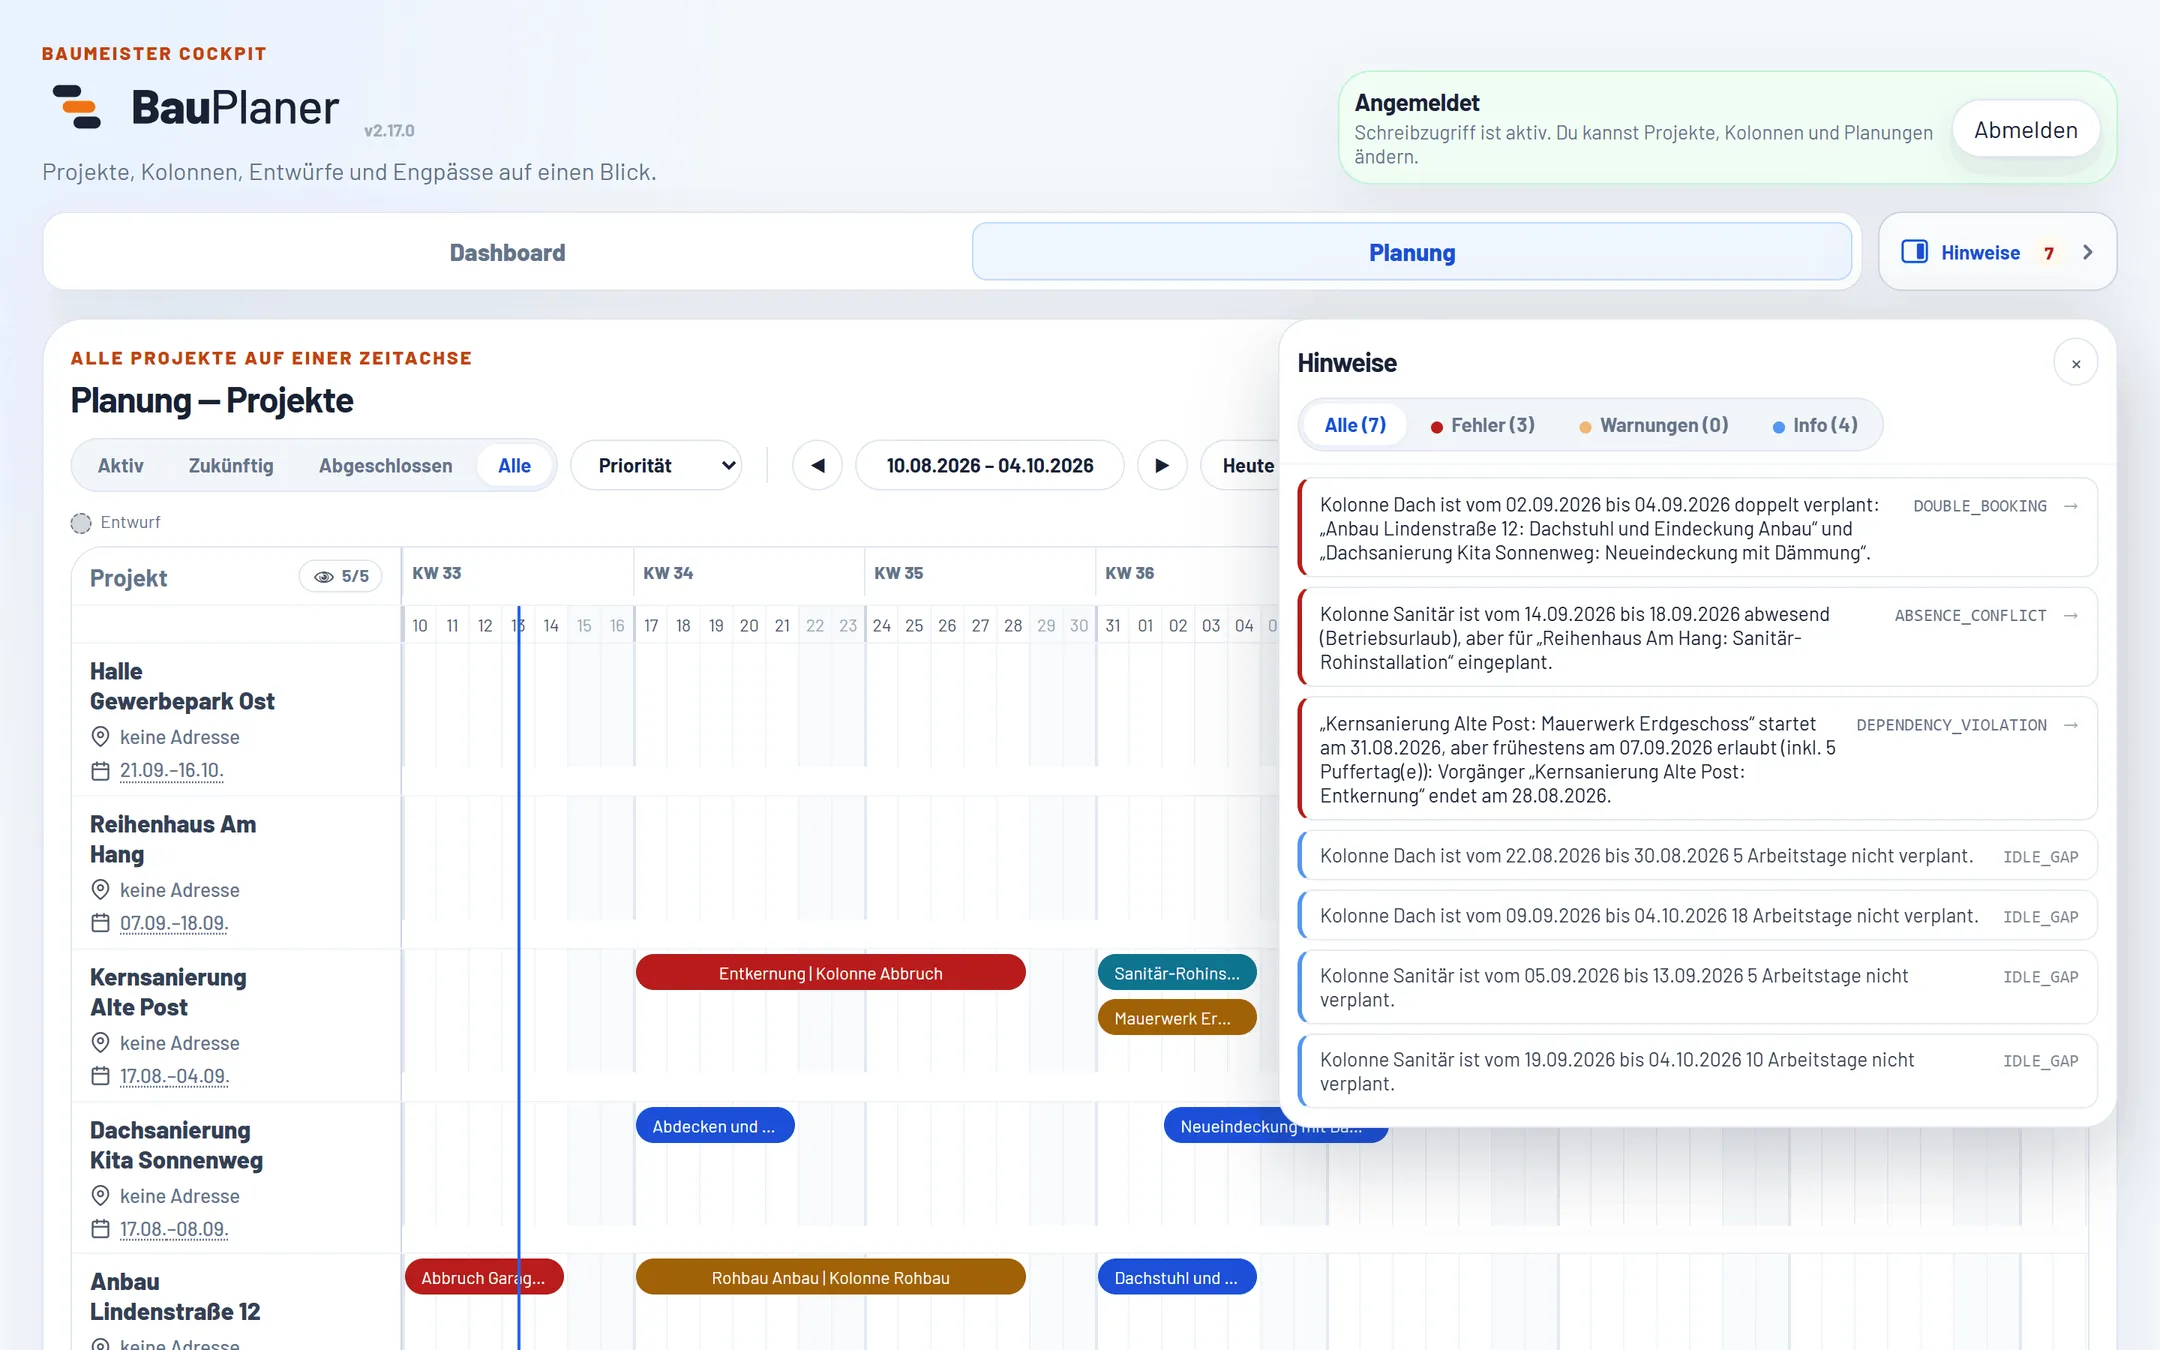Show all hints with Alle (7)
The width and height of the screenshot is (2160, 1350).
click(x=1355, y=425)
